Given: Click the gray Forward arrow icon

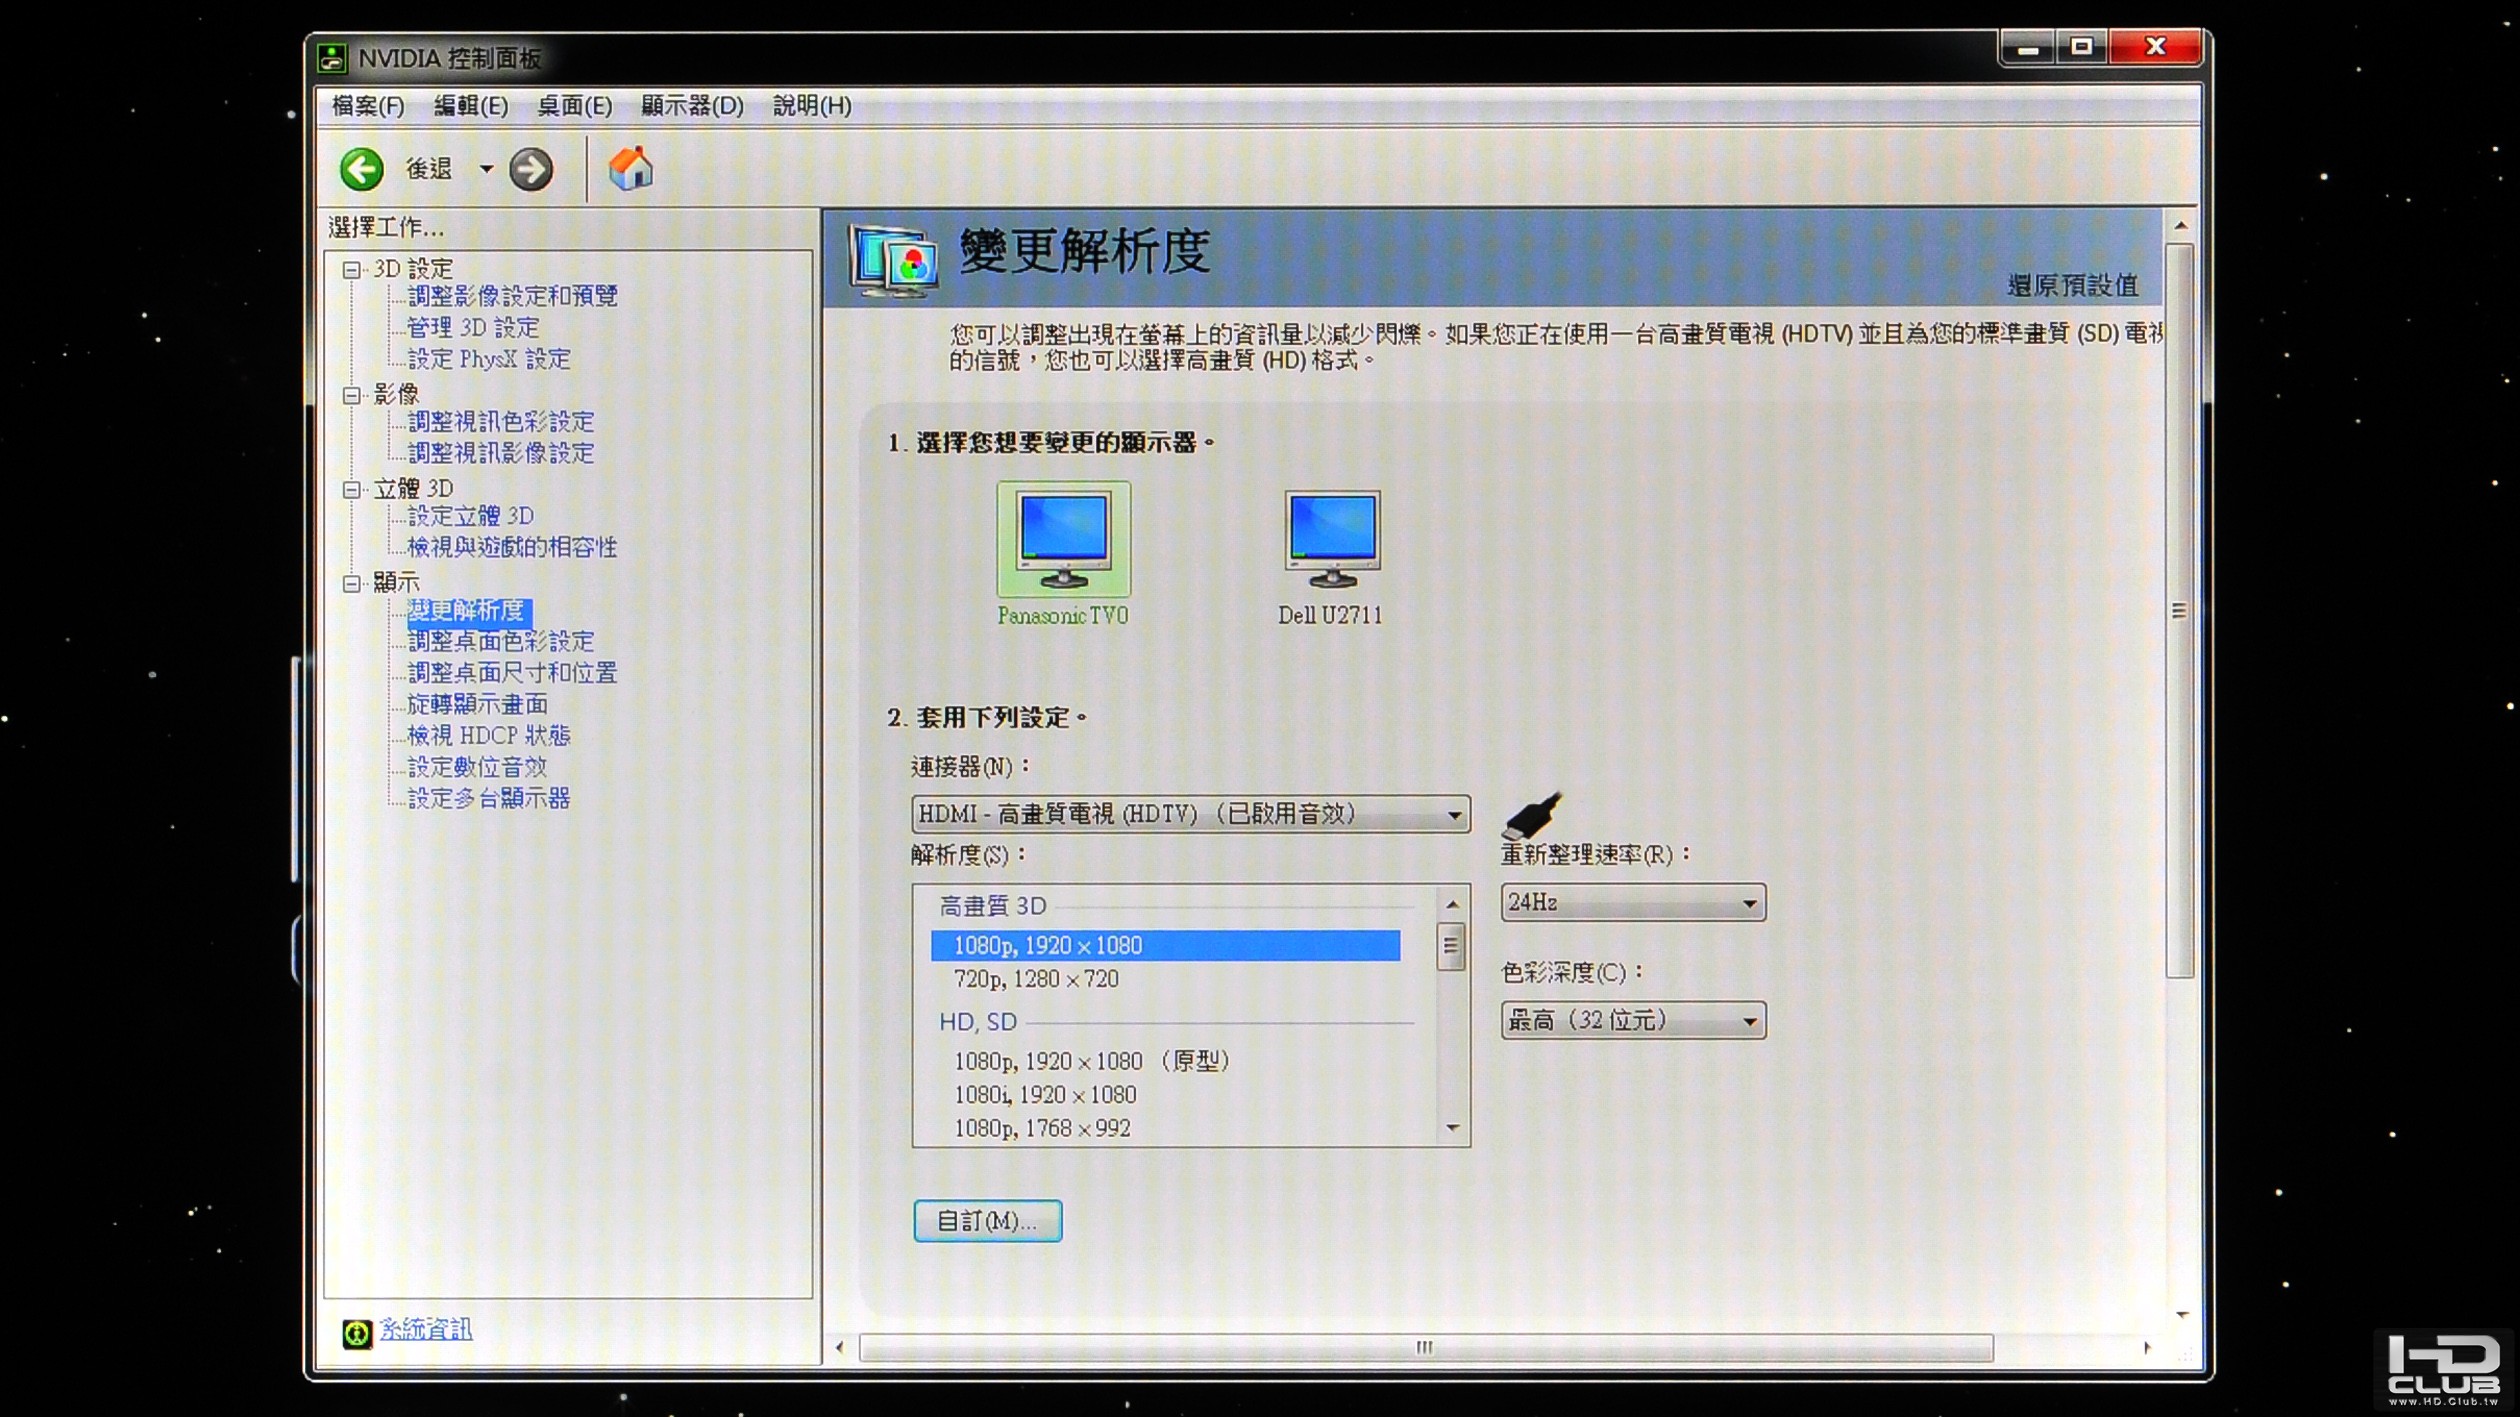Looking at the screenshot, I should (x=531, y=169).
